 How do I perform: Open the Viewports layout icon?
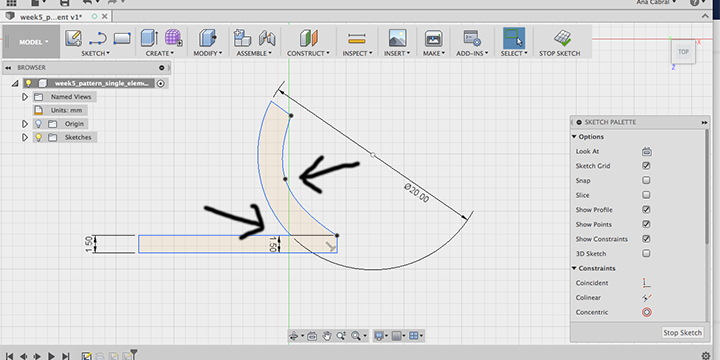413,336
